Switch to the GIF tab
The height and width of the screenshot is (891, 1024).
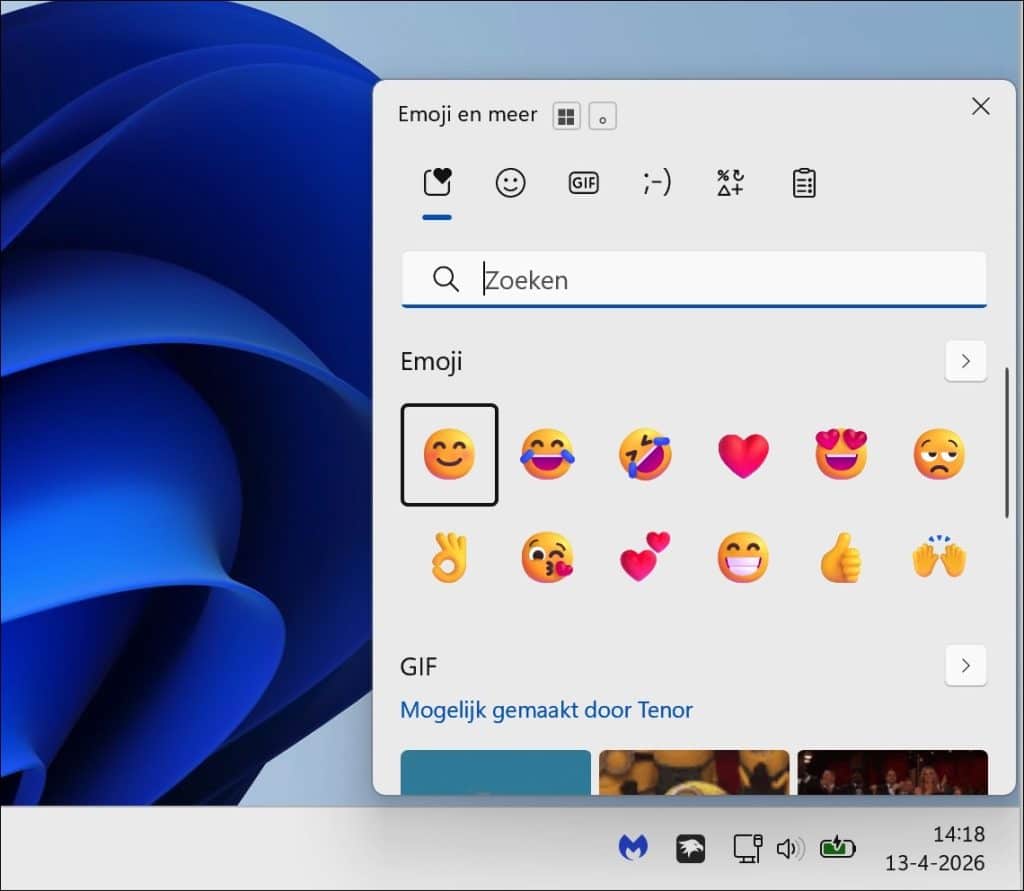tap(584, 182)
